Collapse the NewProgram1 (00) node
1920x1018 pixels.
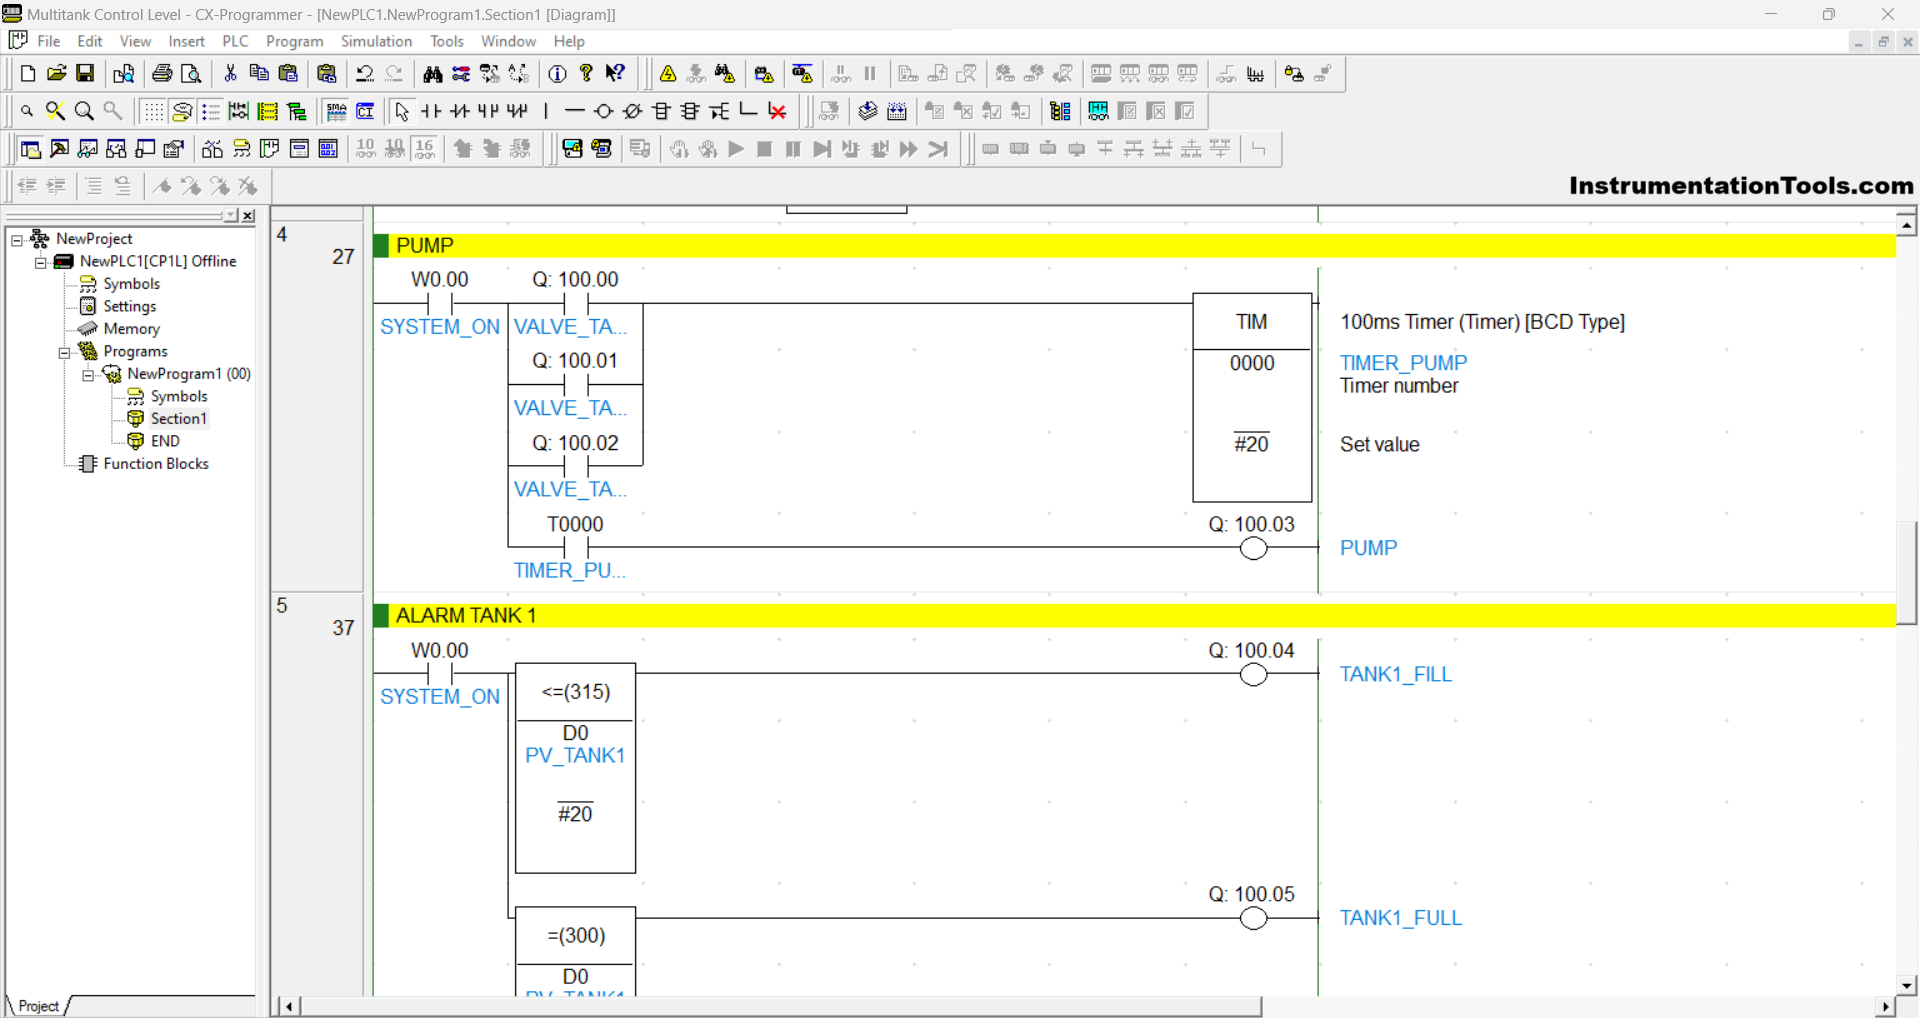coord(88,375)
